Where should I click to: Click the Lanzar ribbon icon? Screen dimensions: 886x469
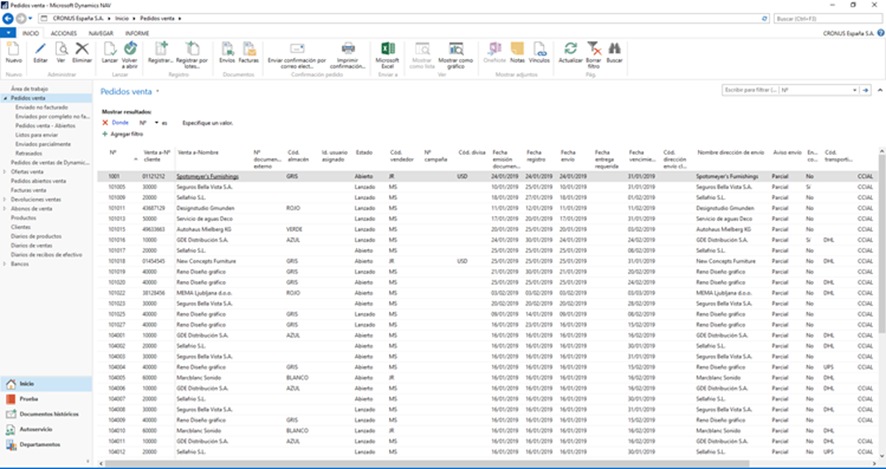coord(110,49)
